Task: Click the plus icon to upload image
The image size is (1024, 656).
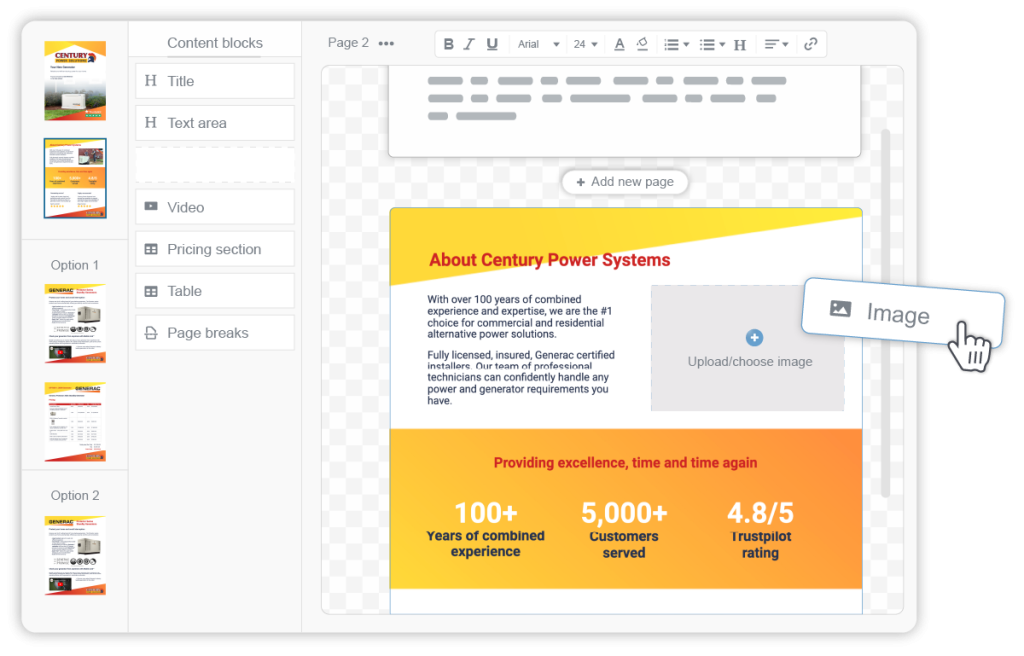Action: click(754, 338)
